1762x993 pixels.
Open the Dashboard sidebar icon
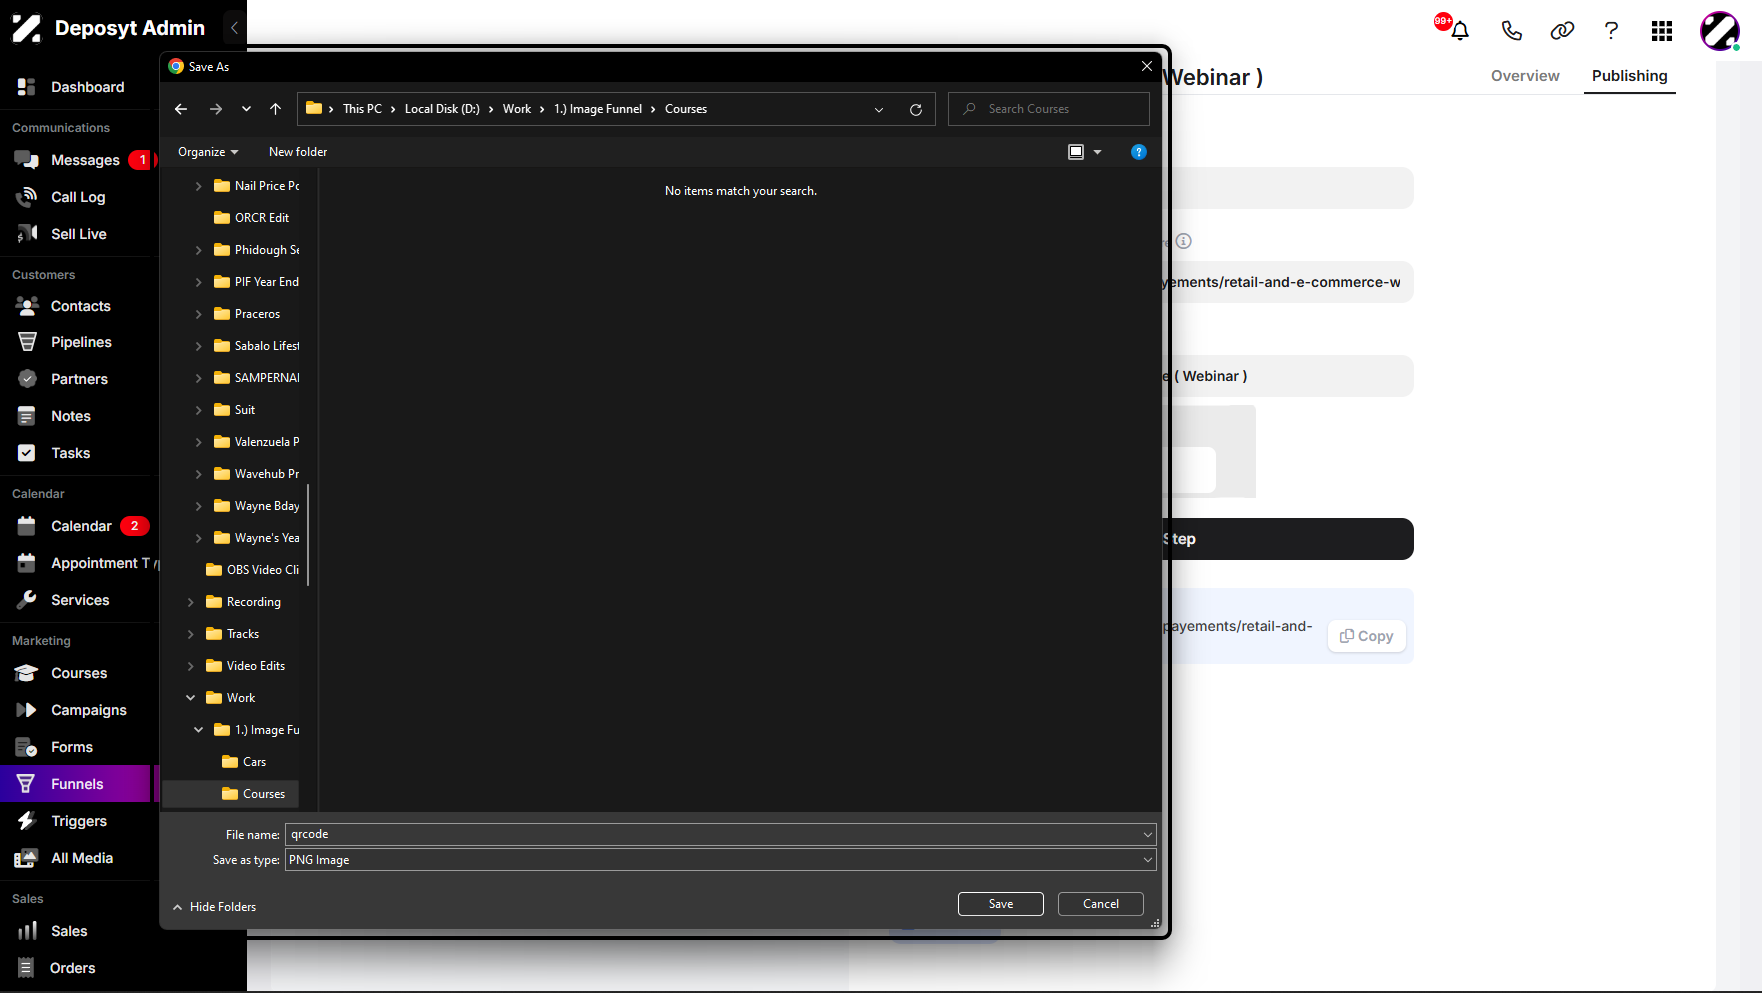point(27,87)
